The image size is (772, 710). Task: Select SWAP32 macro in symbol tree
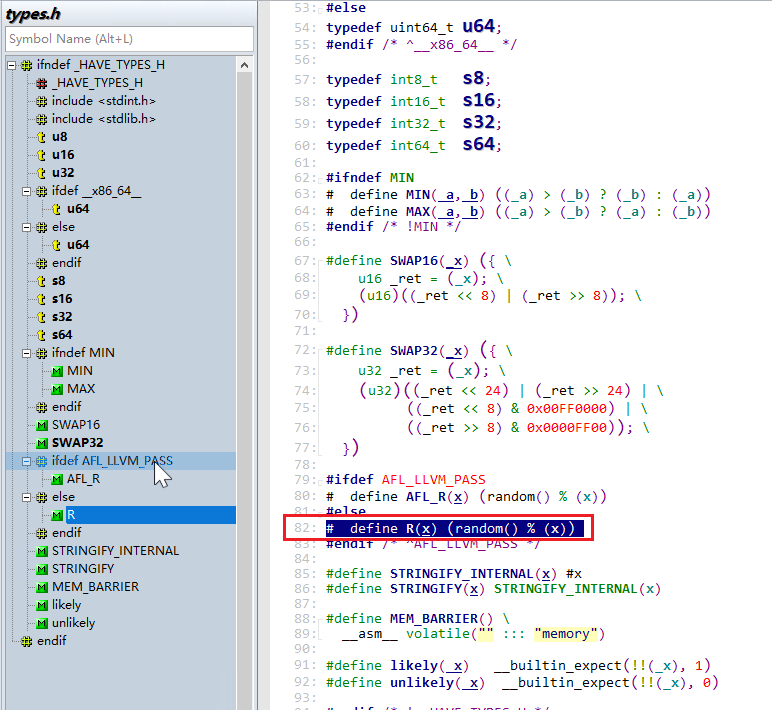(78, 443)
